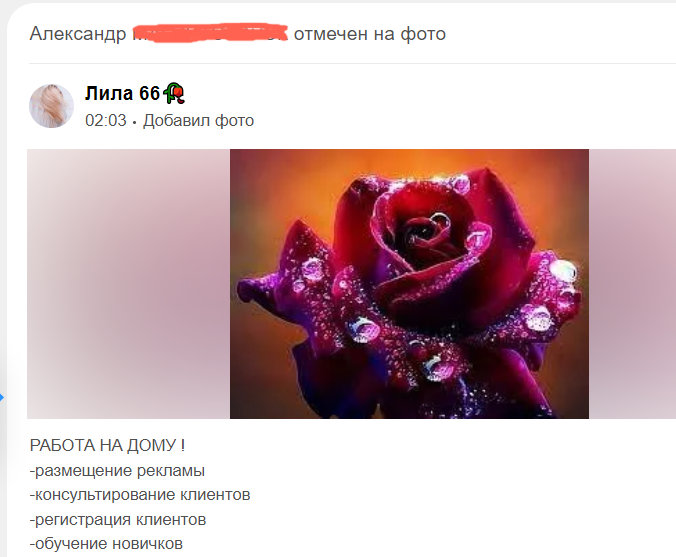
Task: Click the rose emoji beside Лила 66
Action: pyautogui.click(x=174, y=93)
